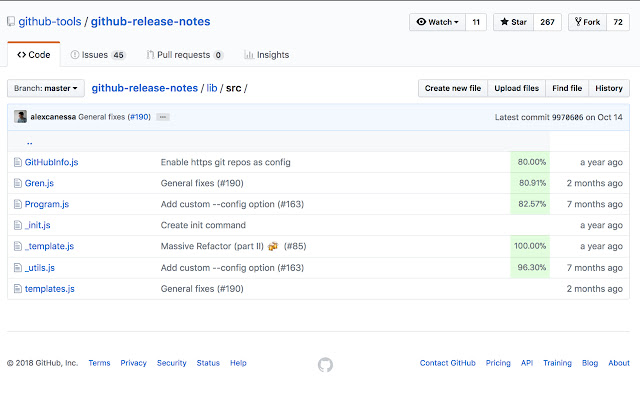Open the Branch: master dropdown
Viewport: 640px width, 400px height.
tap(45, 88)
